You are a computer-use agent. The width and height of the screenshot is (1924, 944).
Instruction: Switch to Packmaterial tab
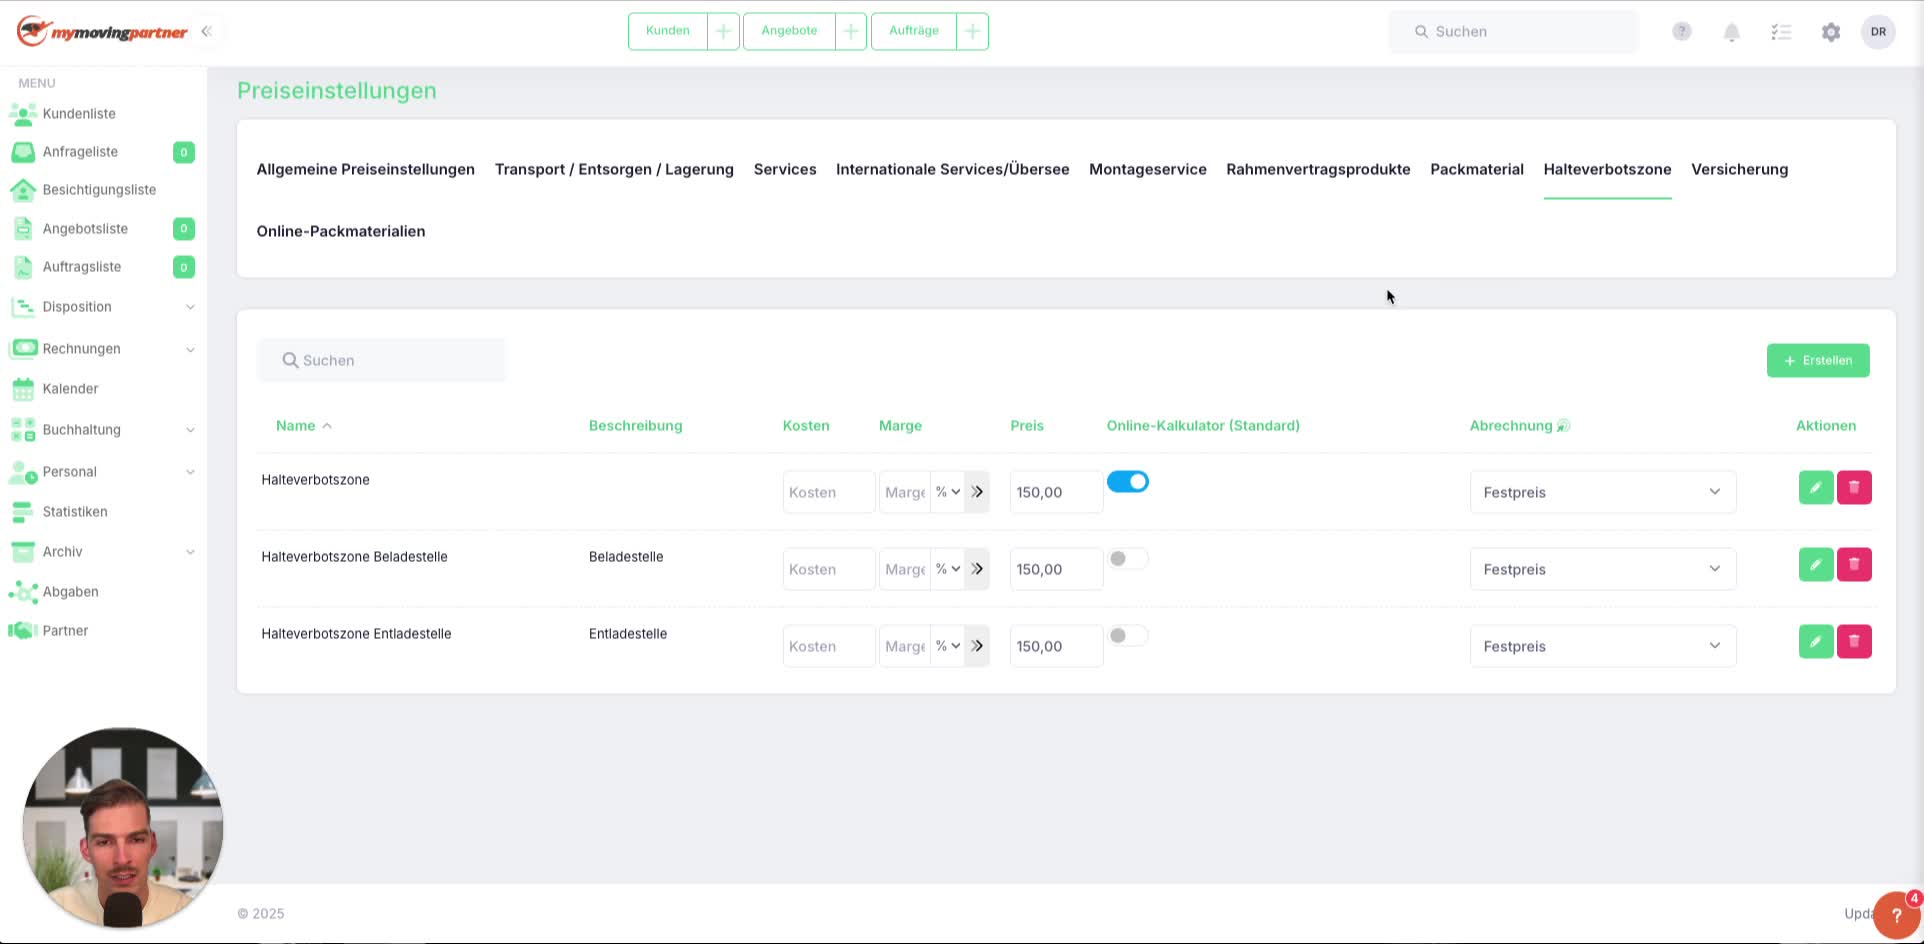1477,169
